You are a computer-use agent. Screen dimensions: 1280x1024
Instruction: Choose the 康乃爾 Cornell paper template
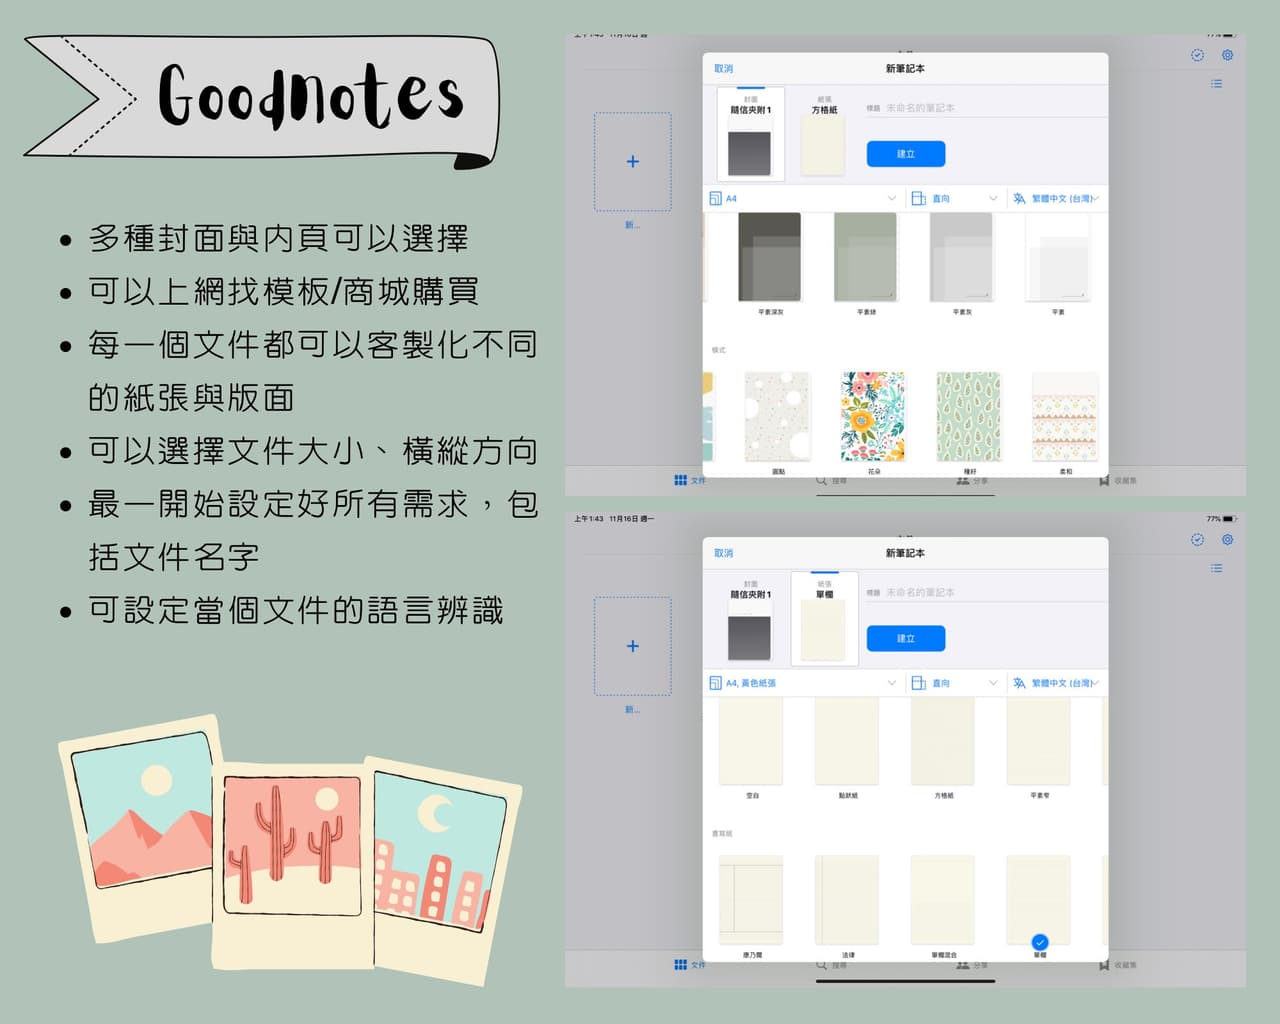(x=751, y=900)
